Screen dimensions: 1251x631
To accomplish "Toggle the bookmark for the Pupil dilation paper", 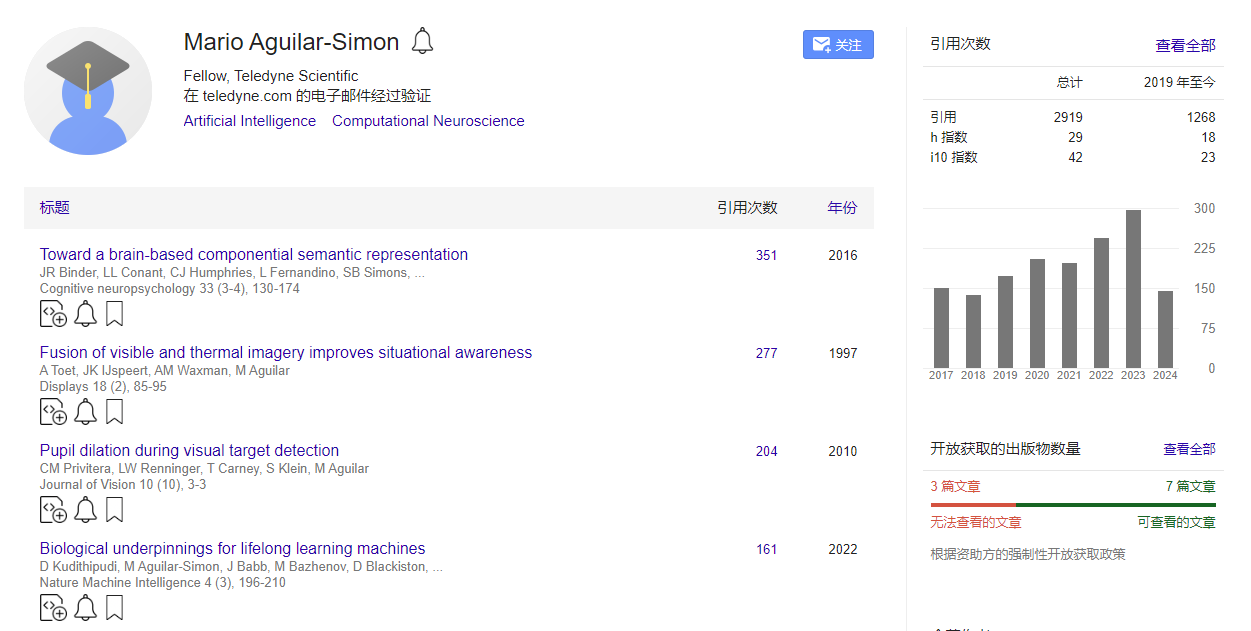I will pos(114,510).
